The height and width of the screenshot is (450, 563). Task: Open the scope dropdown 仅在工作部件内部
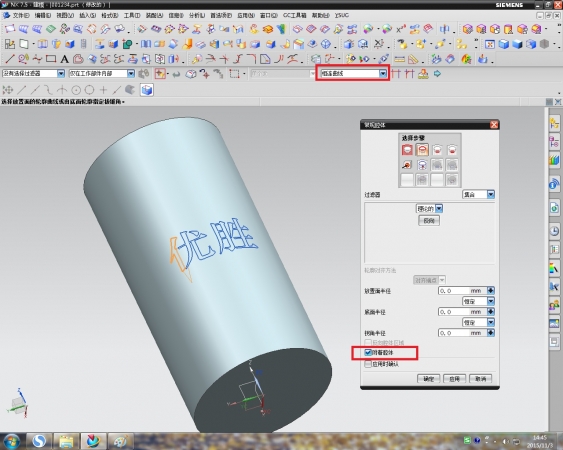point(102,74)
